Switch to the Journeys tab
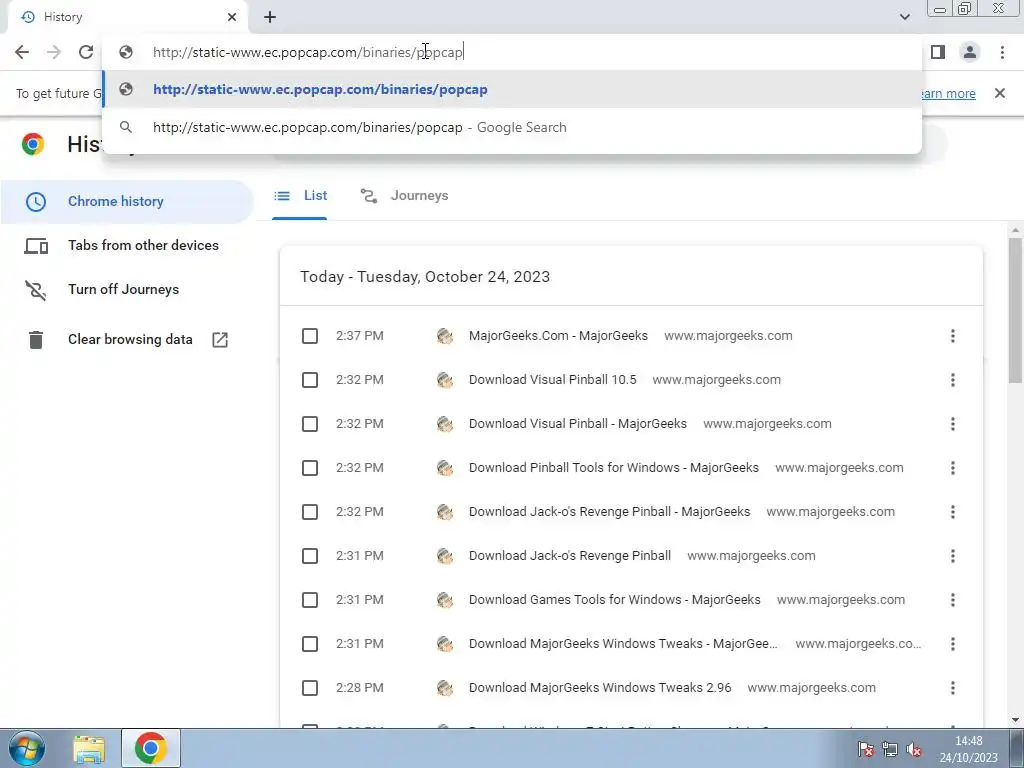The height and width of the screenshot is (768, 1024). tap(404, 196)
